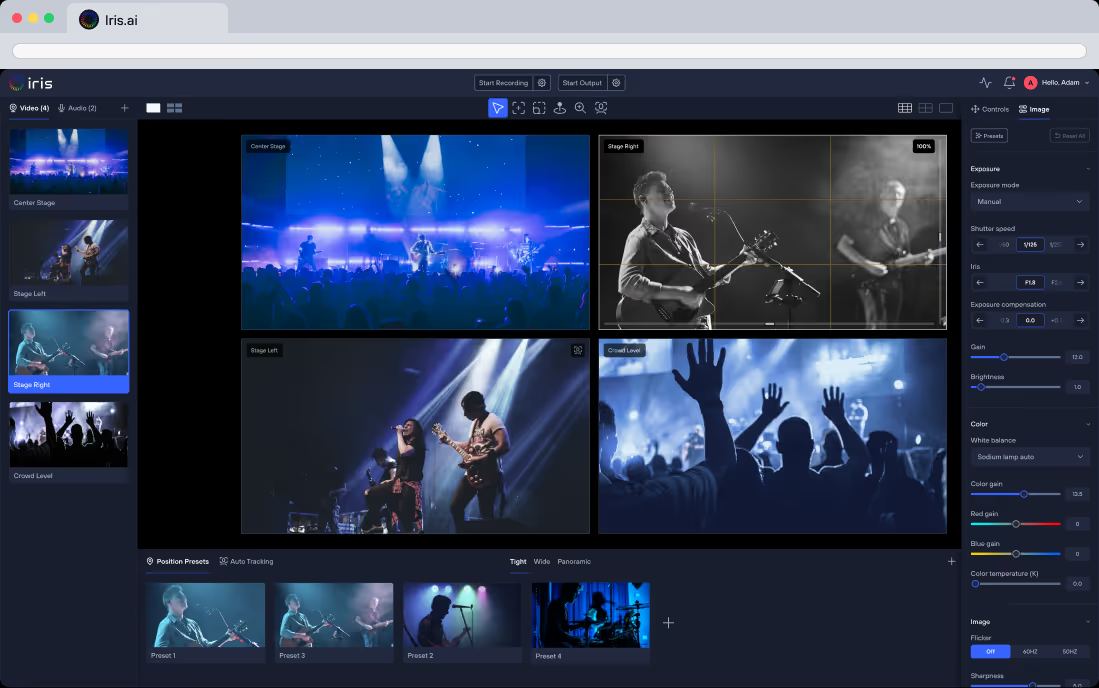
Task: Click the red A user avatar
Action: point(1030,83)
